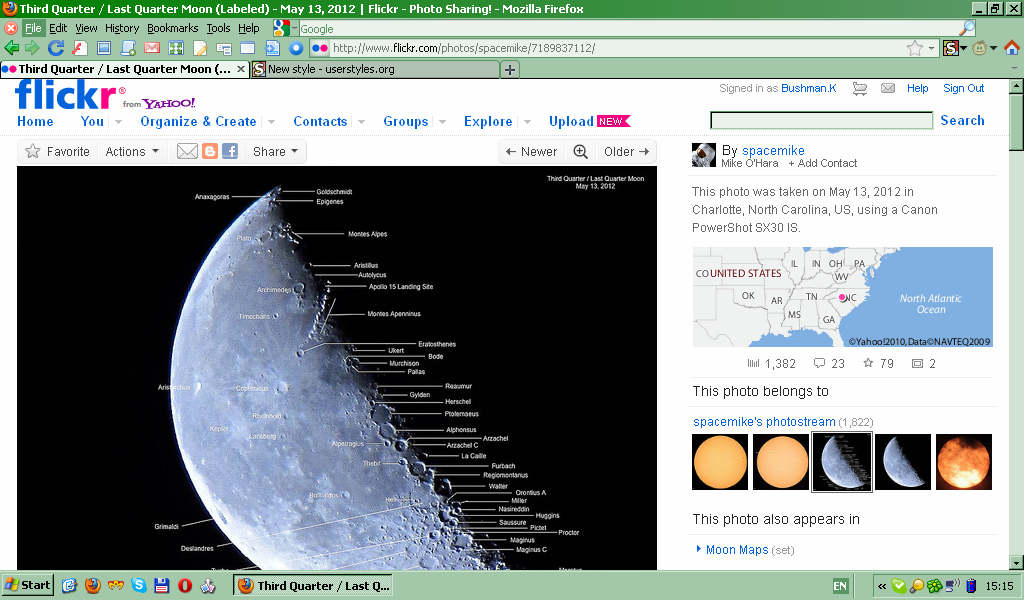Image resolution: width=1024 pixels, height=600 pixels.
Task: Click the magnifier zoom icon
Action: click(580, 152)
